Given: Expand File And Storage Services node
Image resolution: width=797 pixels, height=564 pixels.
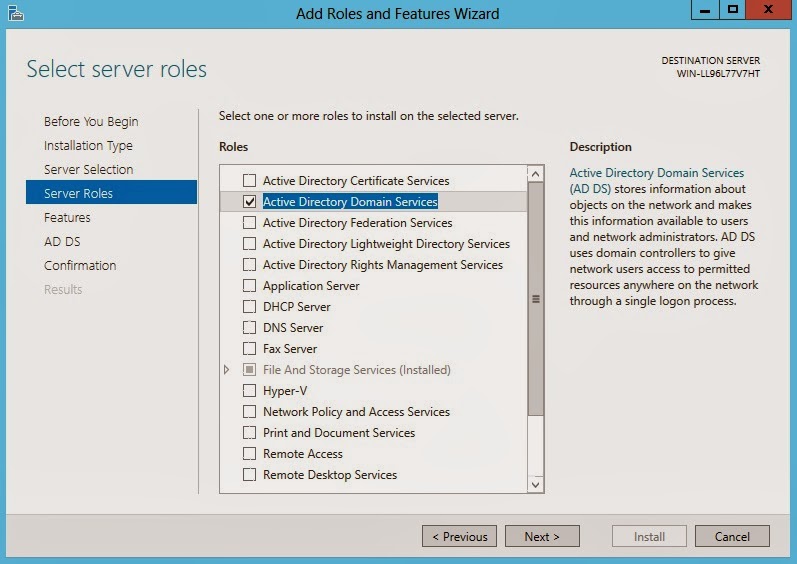Looking at the screenshot, I should tap(227, 370).
